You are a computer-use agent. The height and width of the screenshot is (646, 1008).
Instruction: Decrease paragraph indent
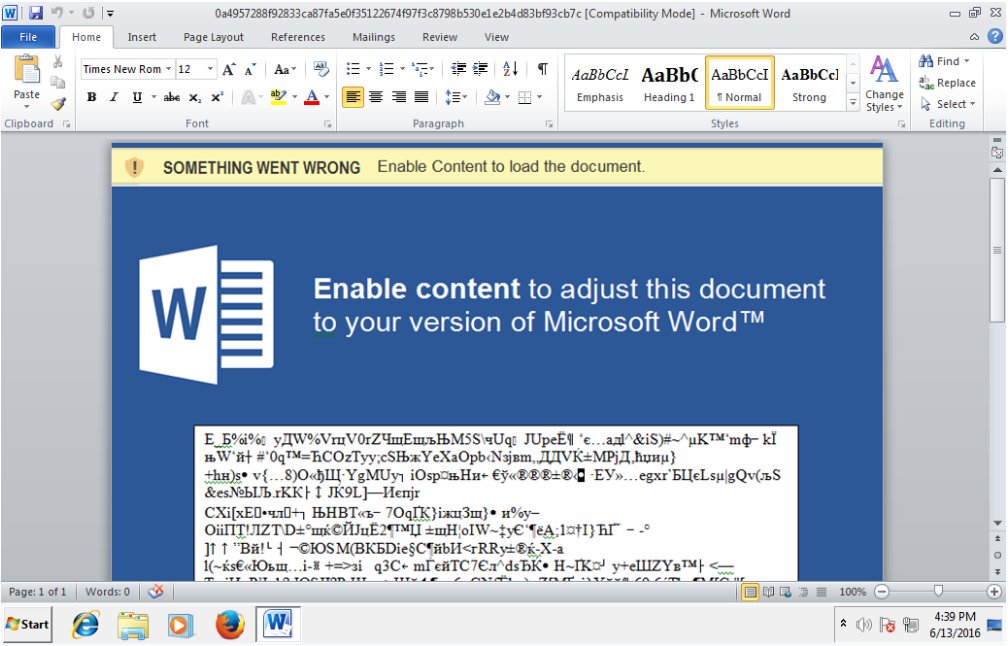click(458, 69)
